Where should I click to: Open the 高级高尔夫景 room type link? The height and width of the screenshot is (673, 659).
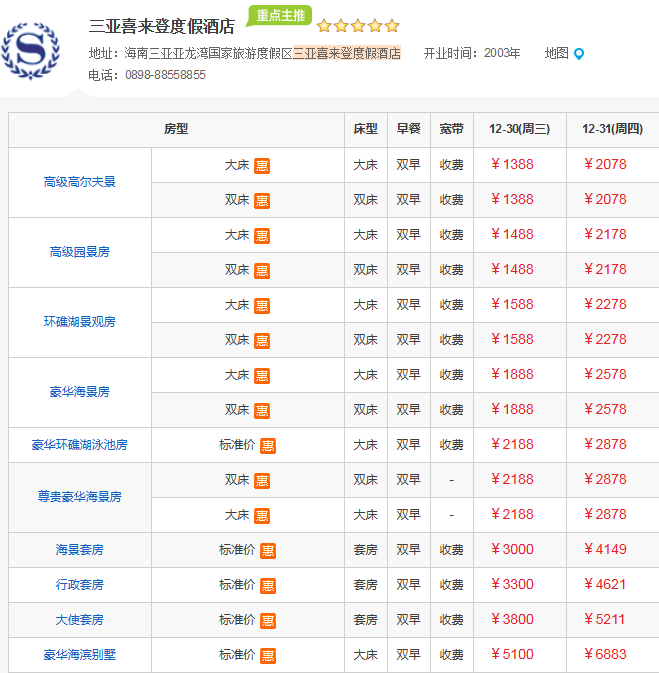pyautogui.click(x=80, y=182)
